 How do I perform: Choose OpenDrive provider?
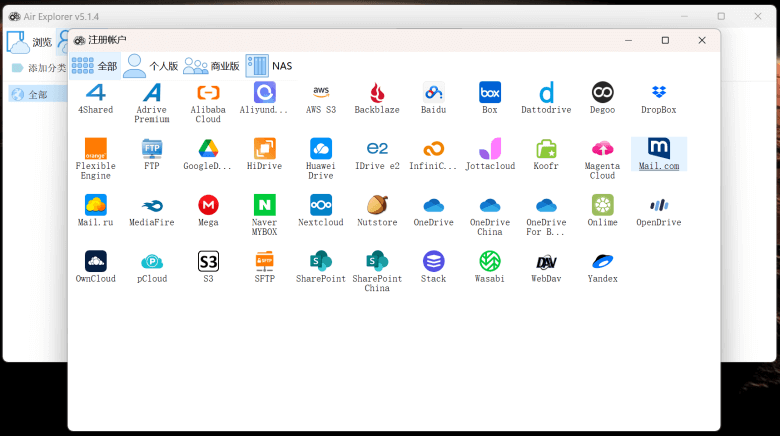[659, 205]
